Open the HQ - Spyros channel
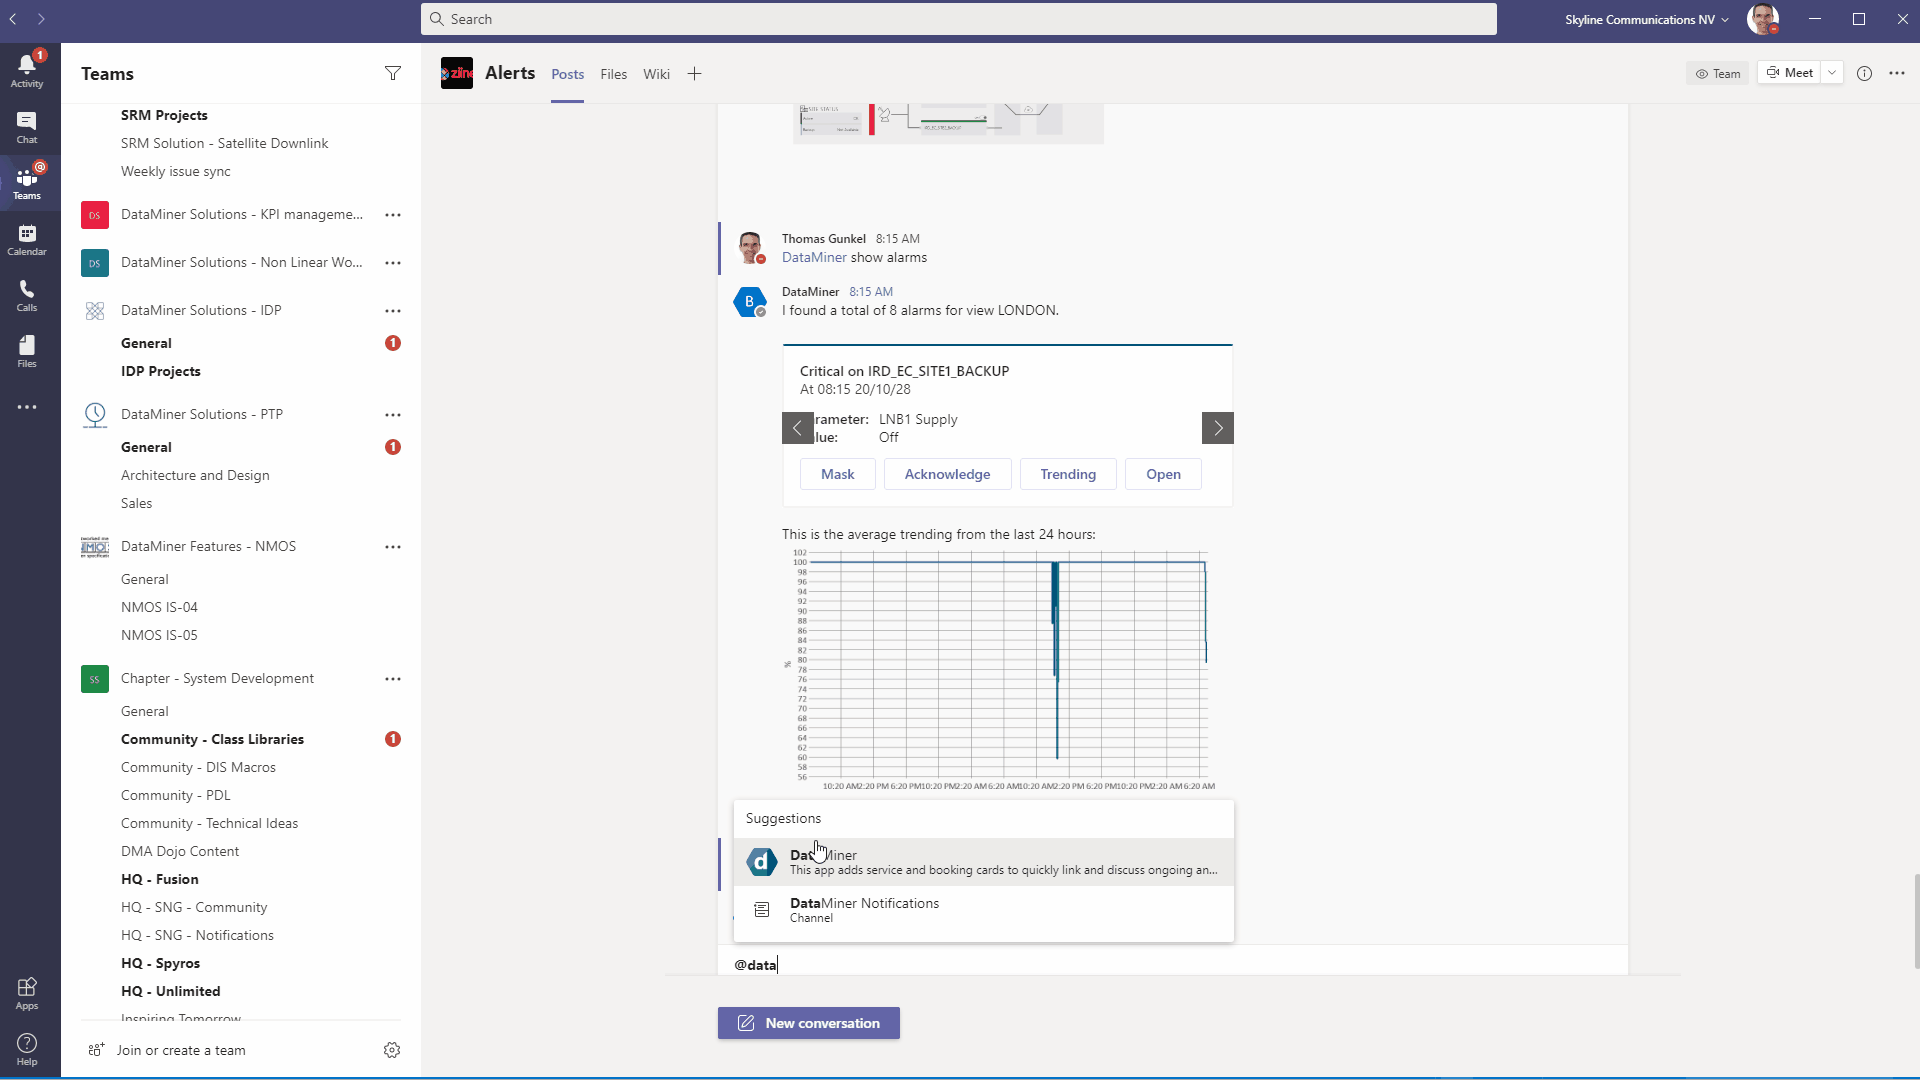 tap(160, 963)
